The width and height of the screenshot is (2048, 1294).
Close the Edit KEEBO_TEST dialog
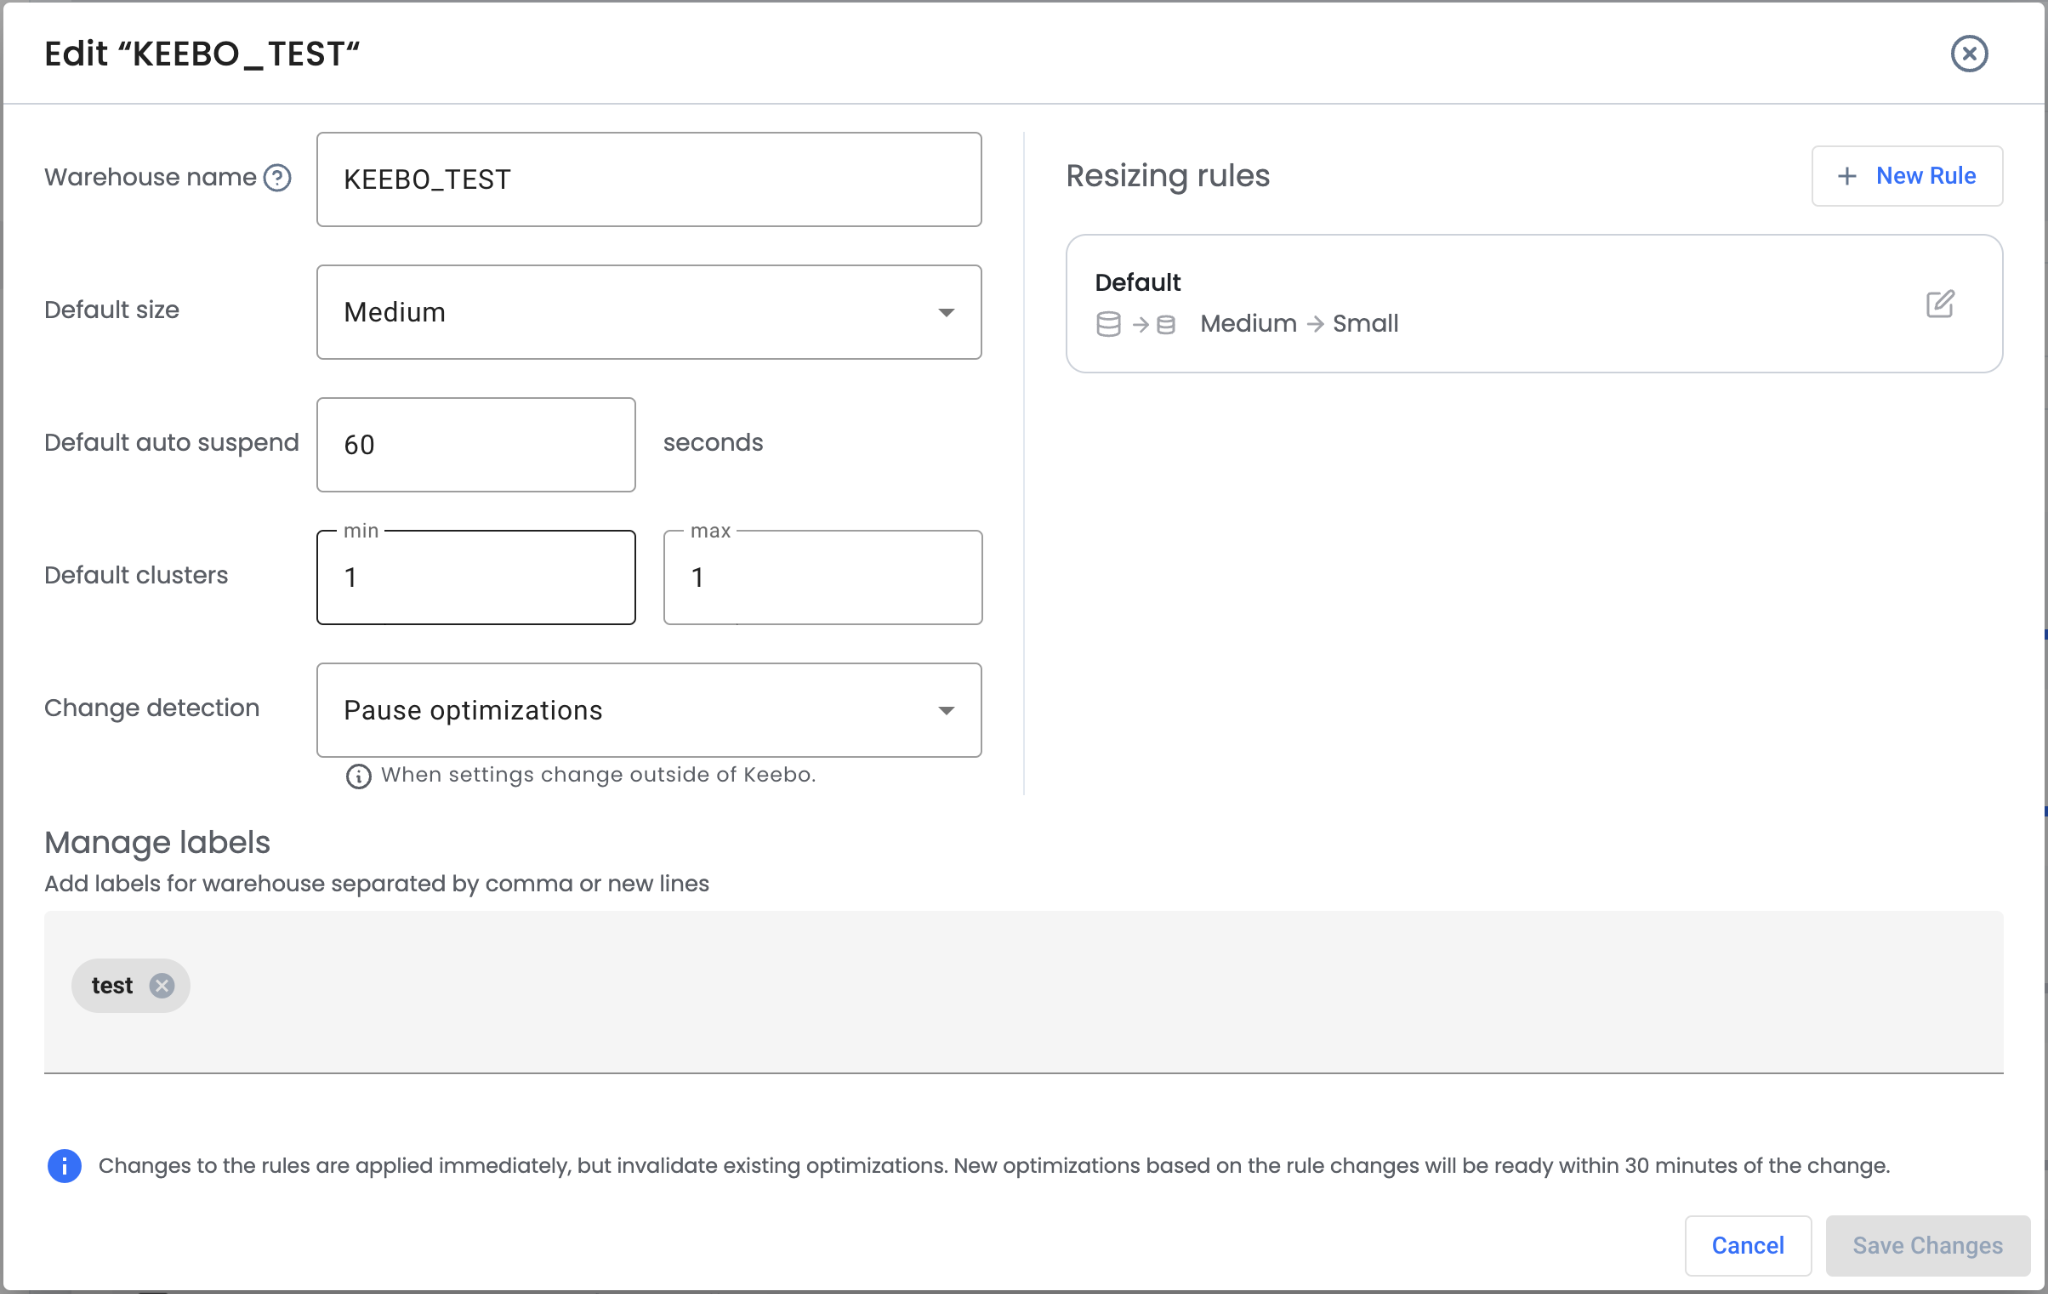tap(1968, 54)
